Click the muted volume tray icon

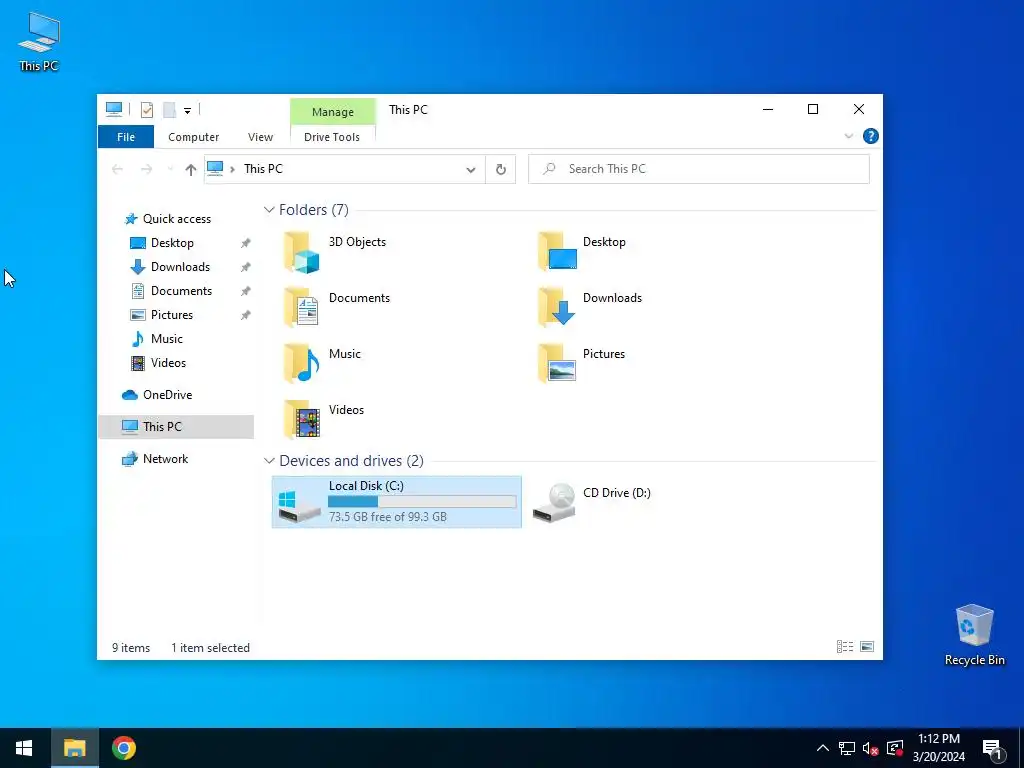[x=871, y=748]
